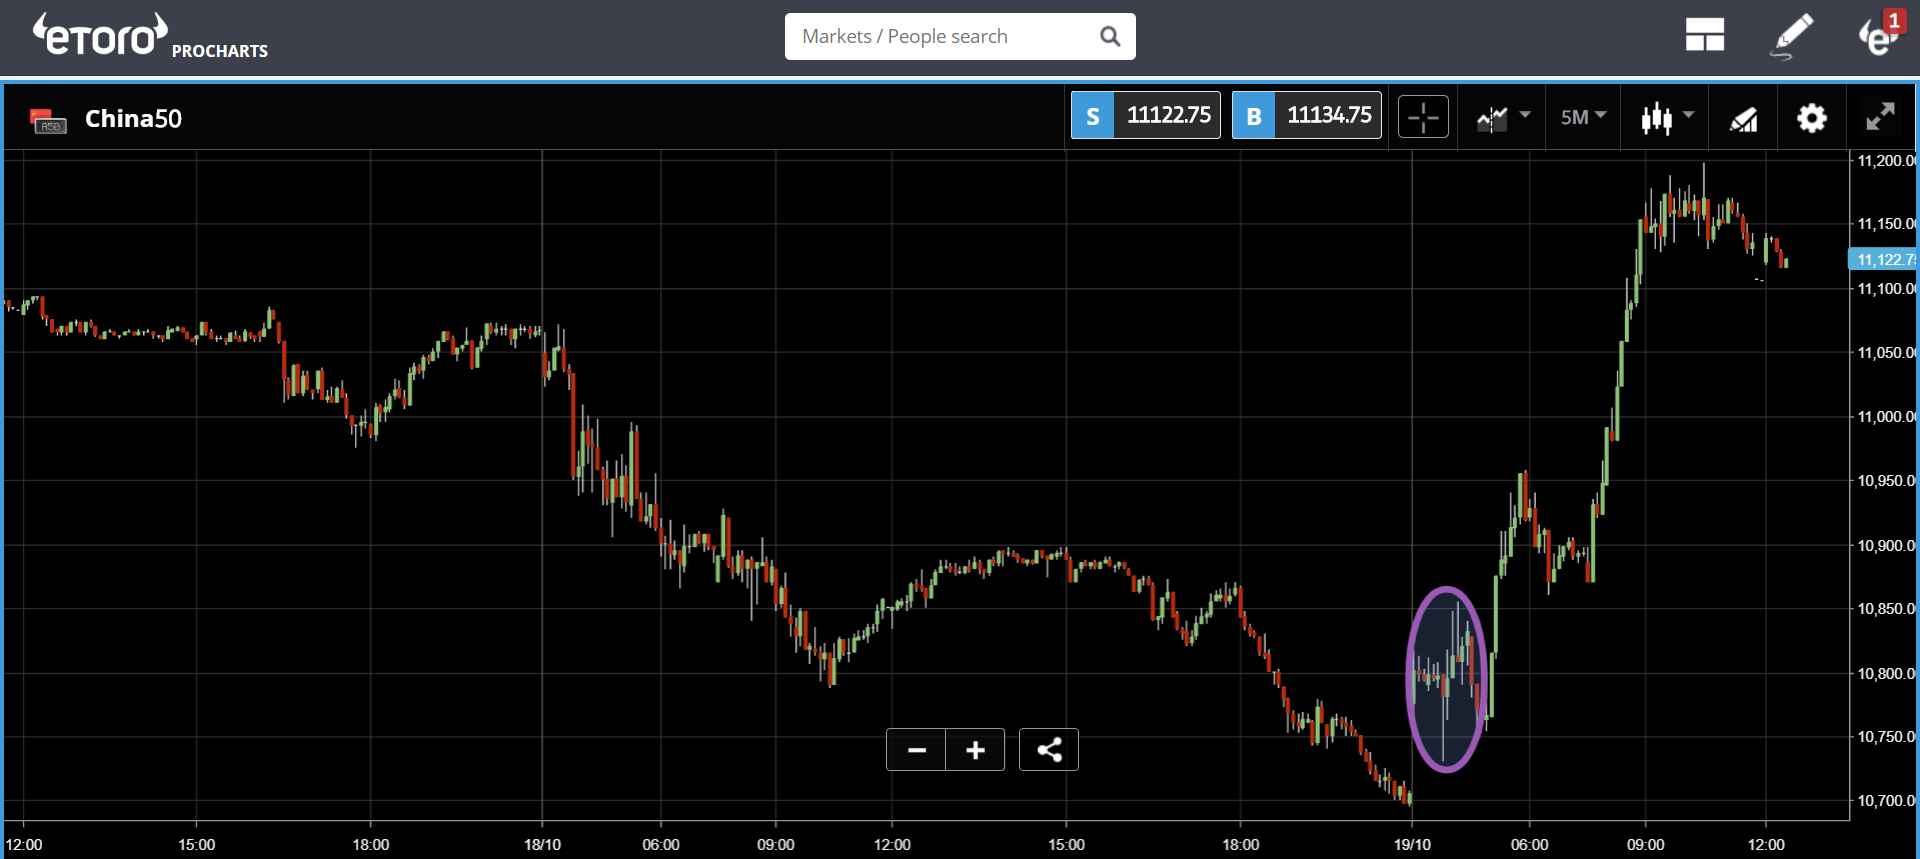
Task: Open the layout grid selector icon
Action: tap(1704, 36)
